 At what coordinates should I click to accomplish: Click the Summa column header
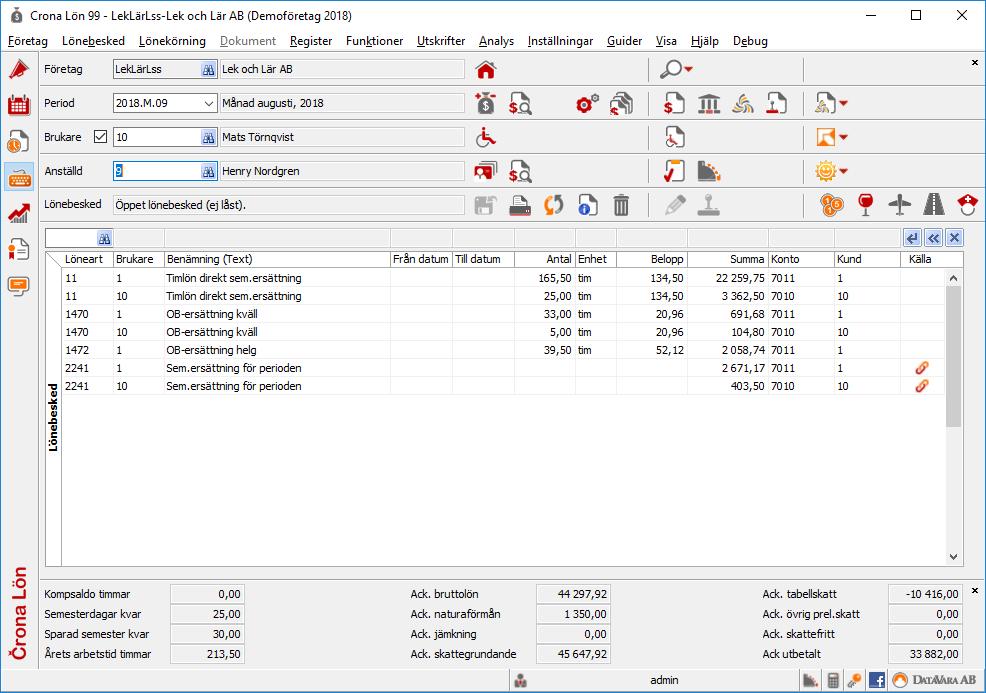pyautogui.click(x=728, y=259)
